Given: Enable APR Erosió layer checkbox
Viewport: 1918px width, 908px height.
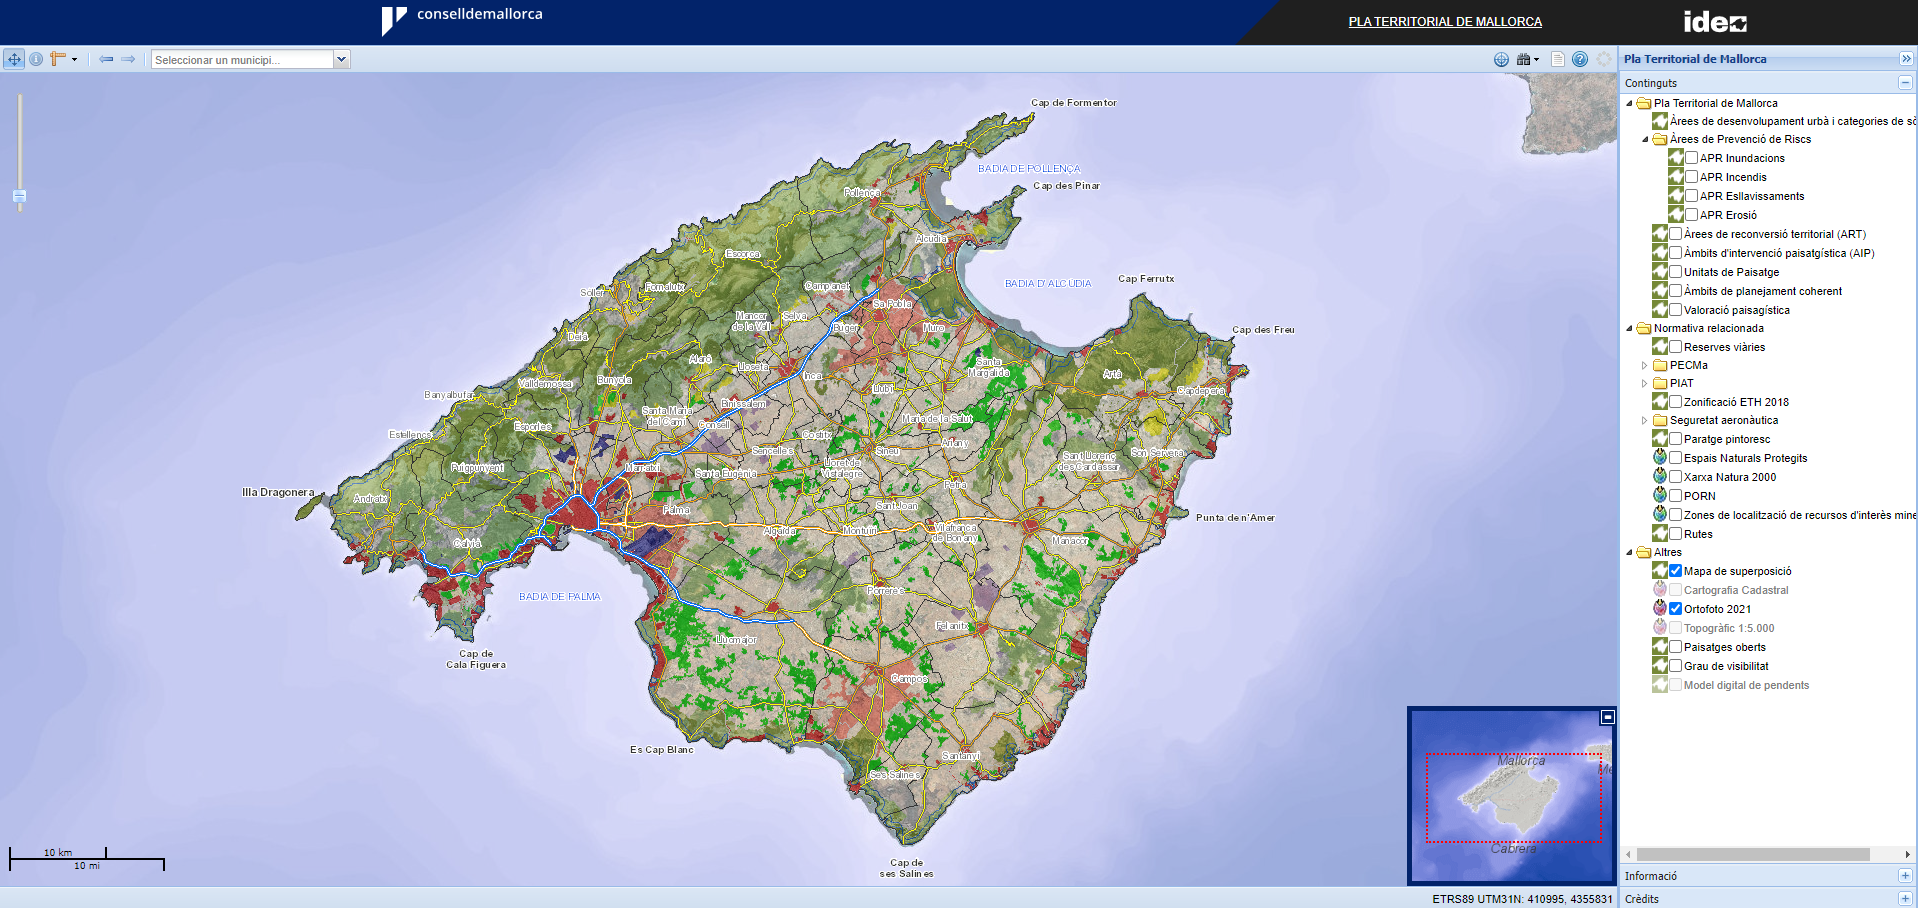Looking at the screenshot, I should (1692, 215).
